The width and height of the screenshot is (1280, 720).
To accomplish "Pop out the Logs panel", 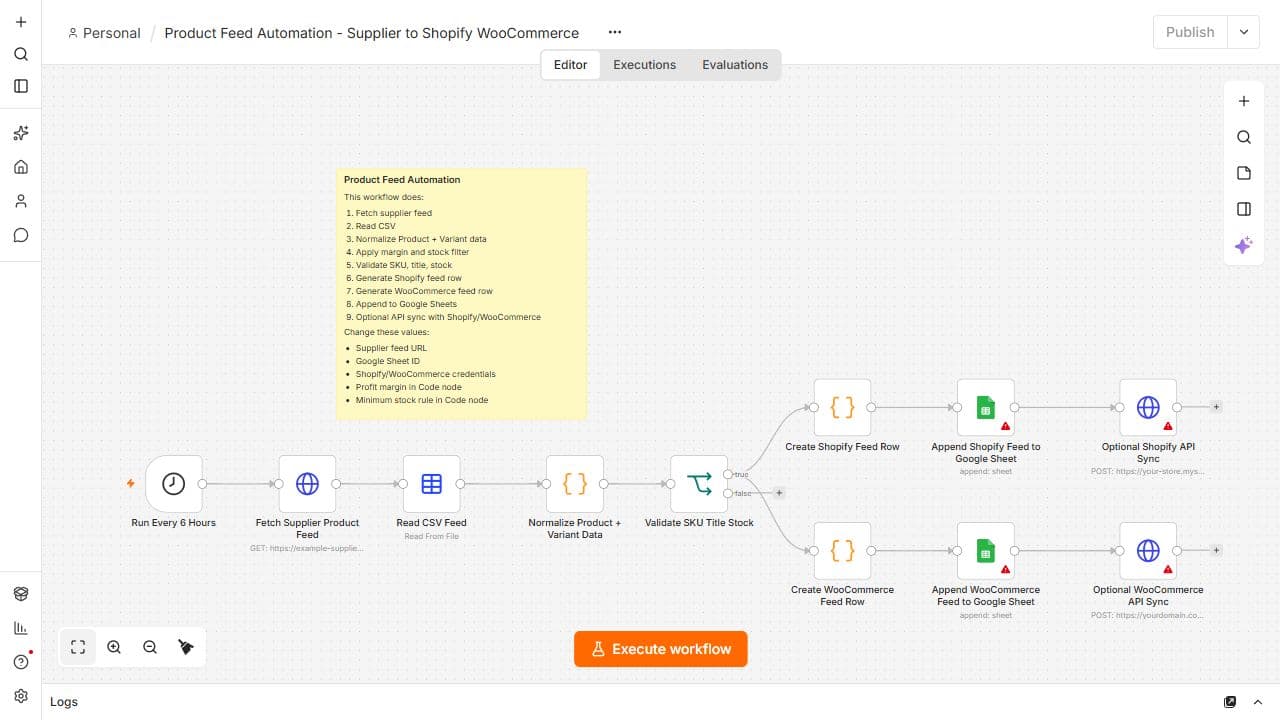I will click(x=1230, y=702).
